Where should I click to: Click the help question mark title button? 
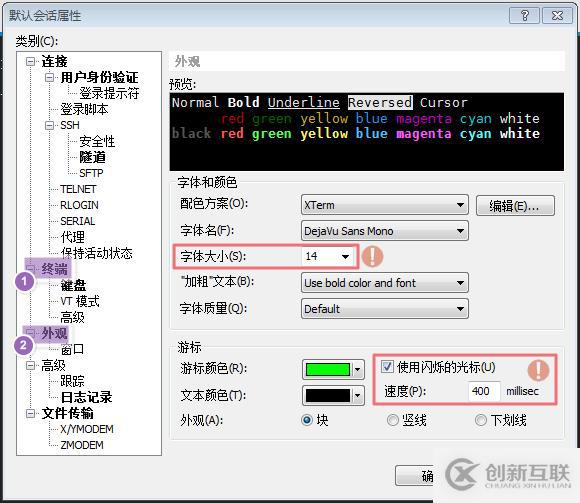click(524, 16)
